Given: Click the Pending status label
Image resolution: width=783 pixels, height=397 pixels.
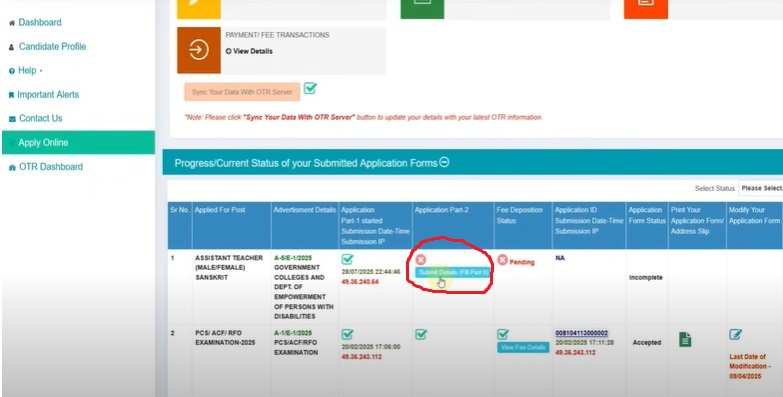Looking at the screenshot, I should click(522, 262).
